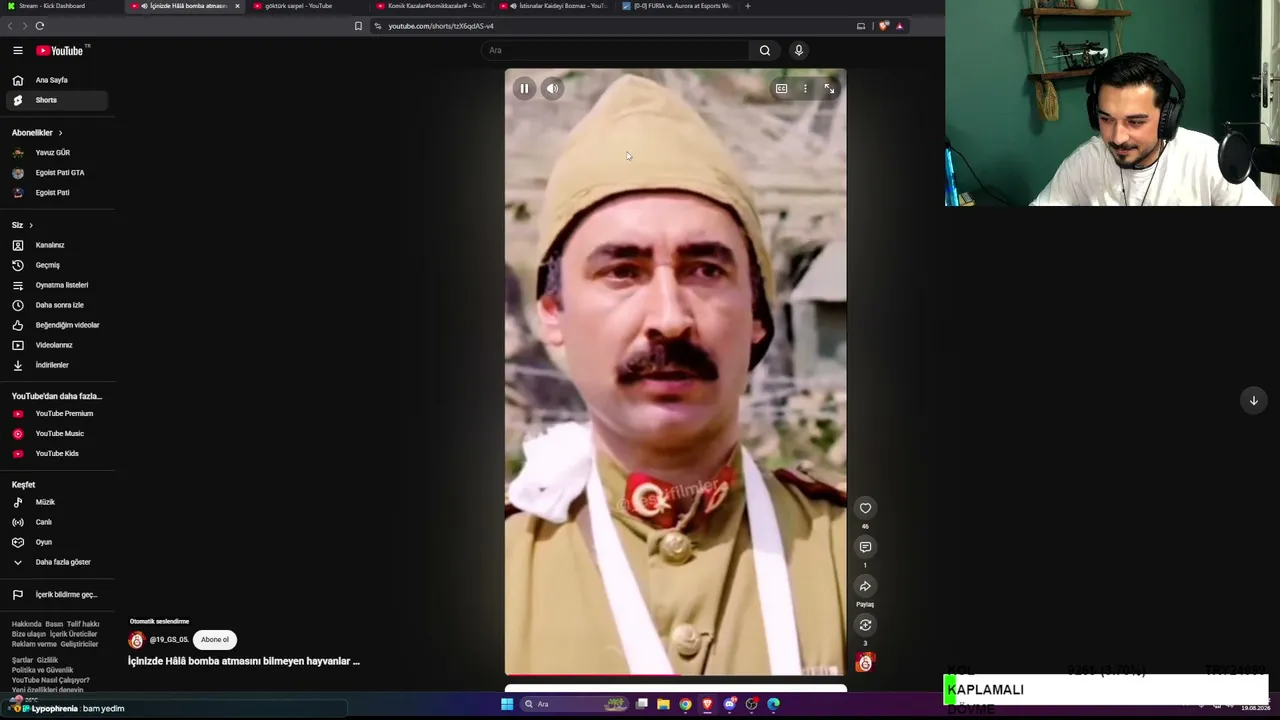Open Geçmiş watch history
Image resolution: width=1280 pixels, height=720 pixels.
point(57,265)
